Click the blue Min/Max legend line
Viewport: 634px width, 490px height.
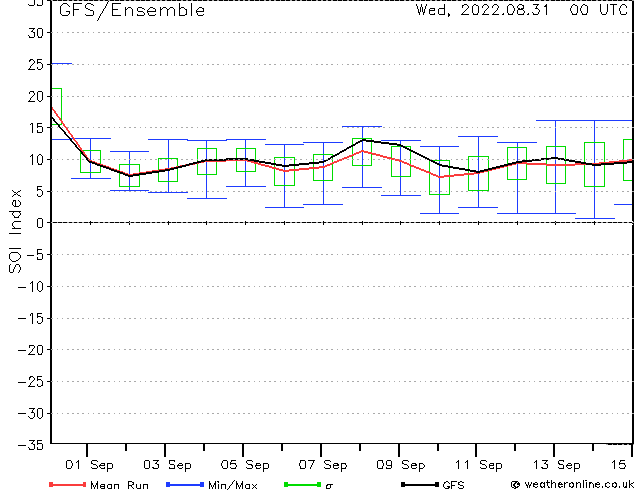(185, 484)
